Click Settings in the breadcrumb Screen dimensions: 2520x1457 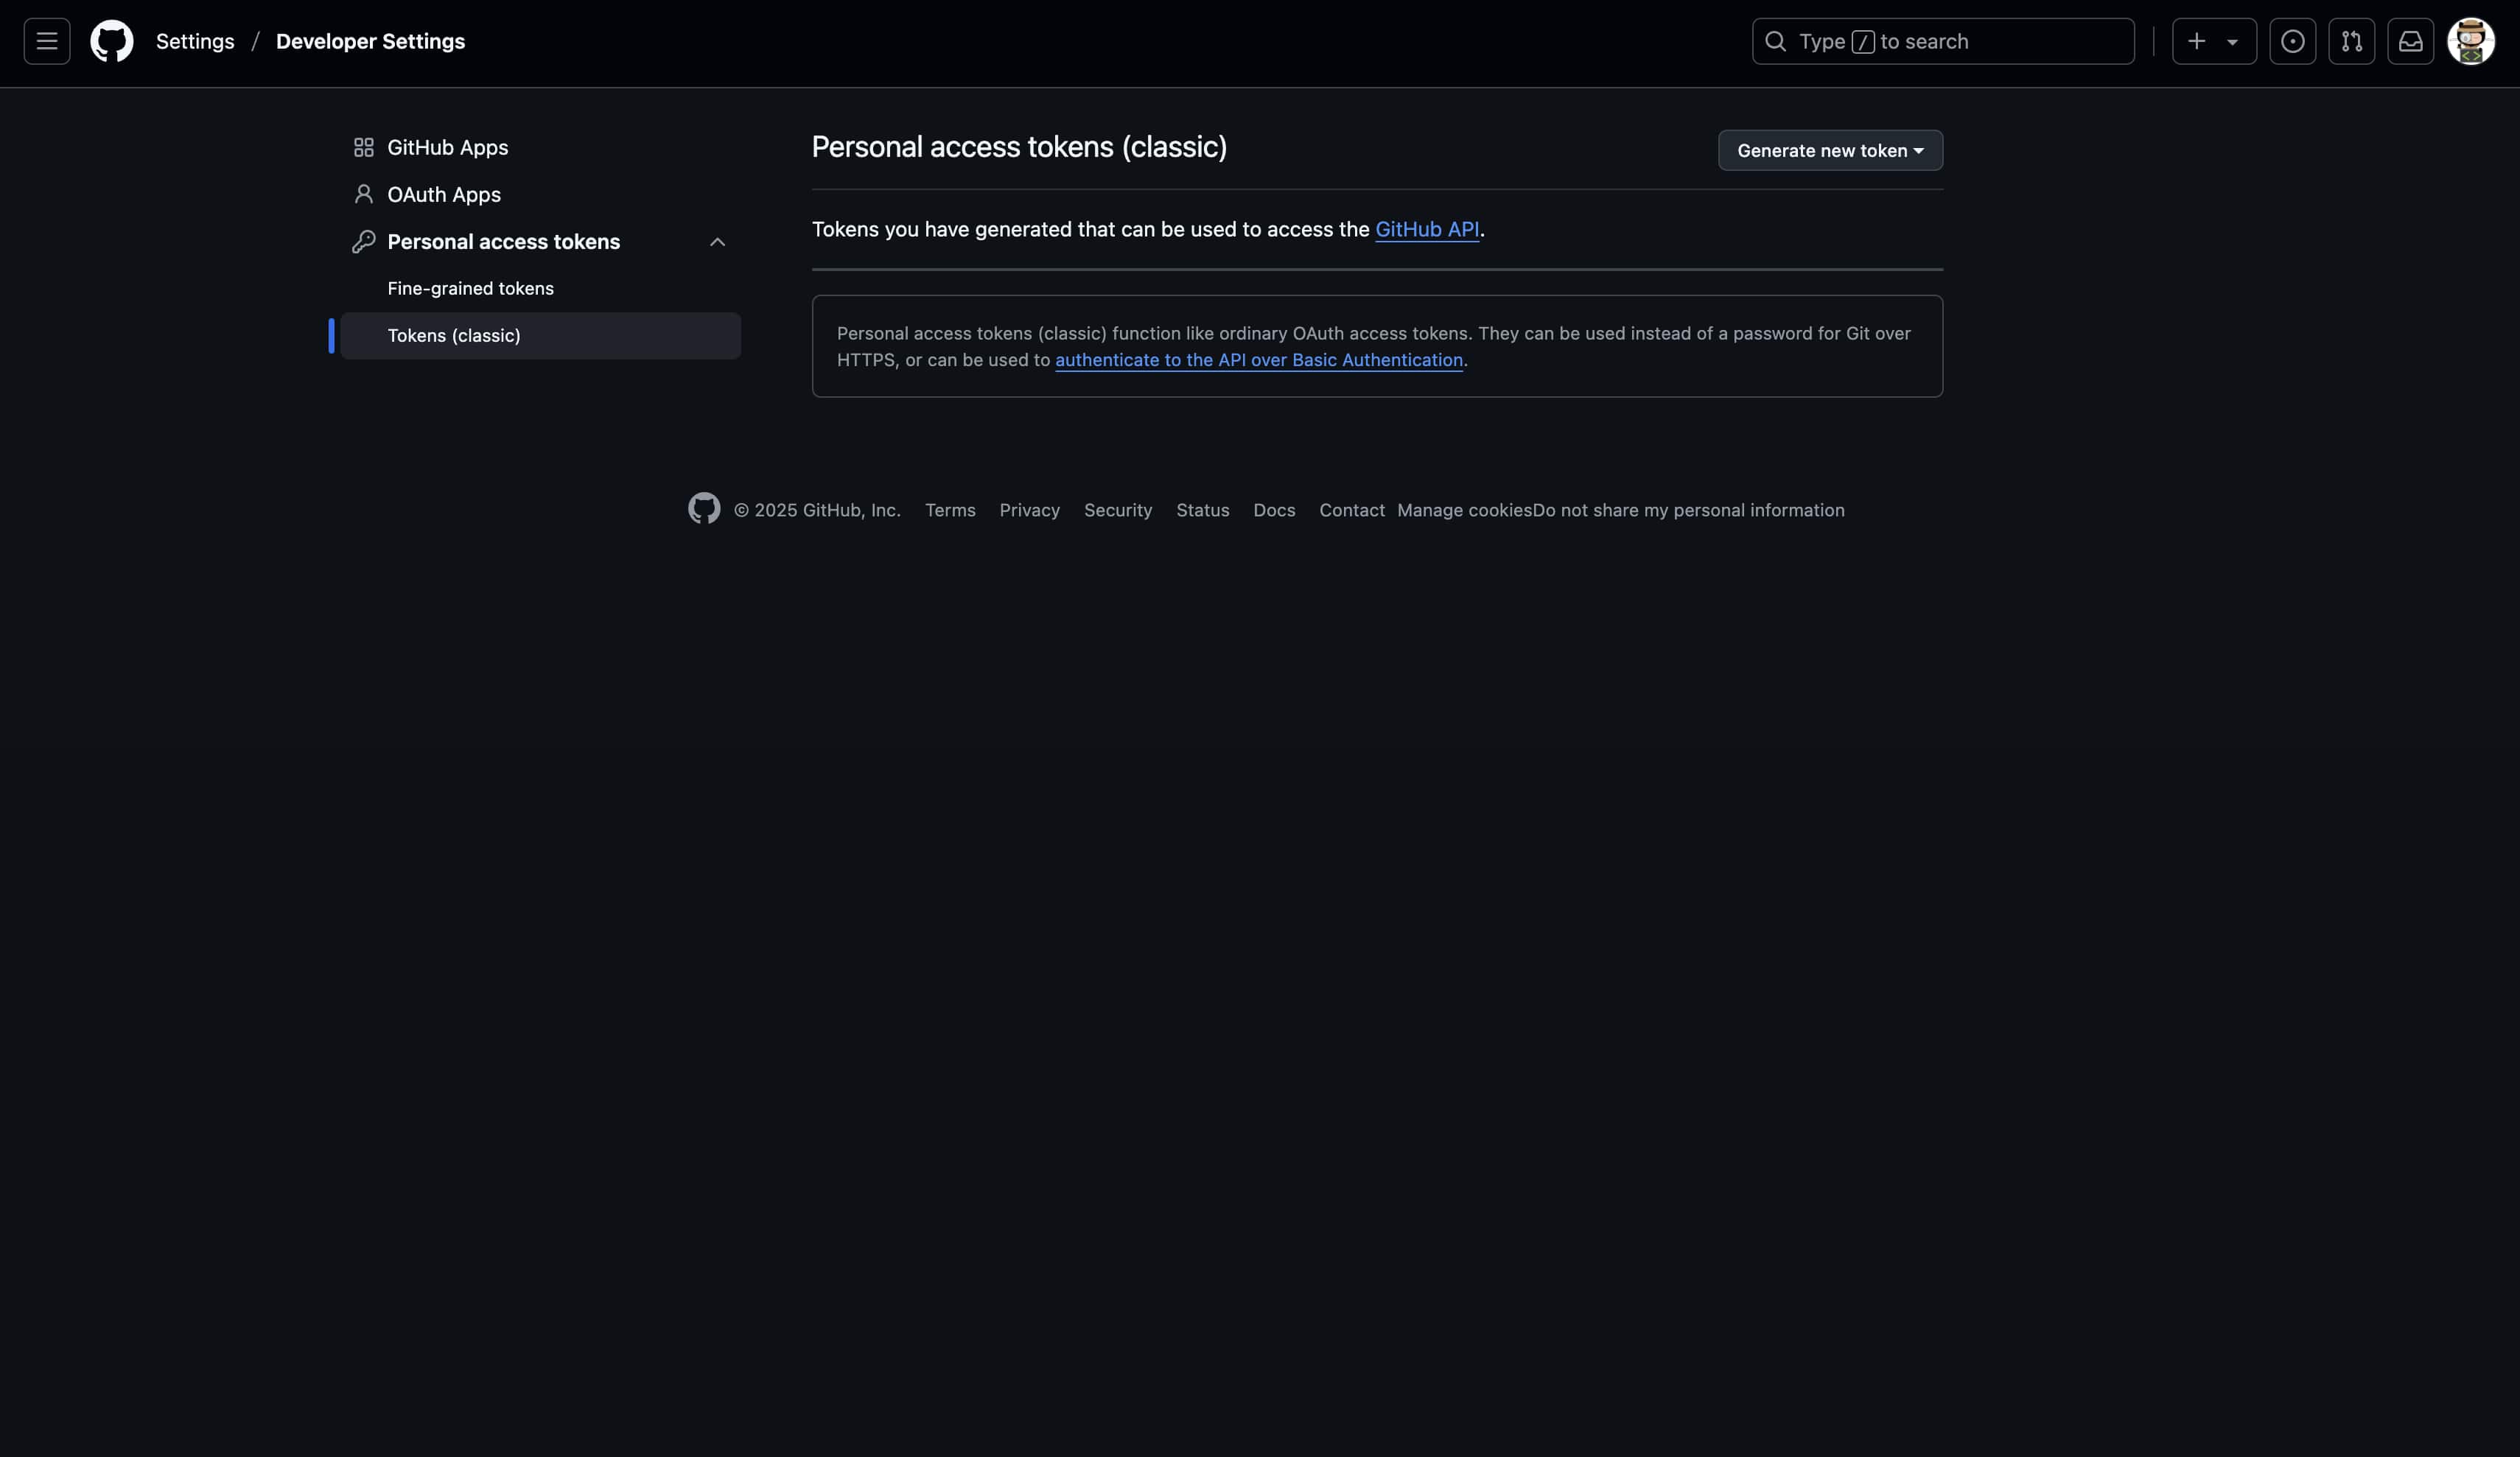195,41
